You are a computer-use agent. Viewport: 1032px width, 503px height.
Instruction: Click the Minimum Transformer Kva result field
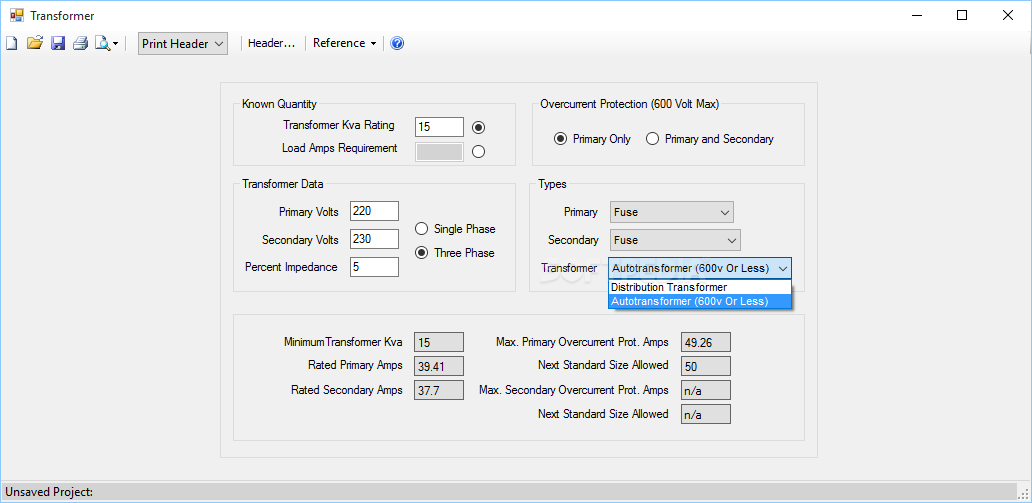(439, 342)
